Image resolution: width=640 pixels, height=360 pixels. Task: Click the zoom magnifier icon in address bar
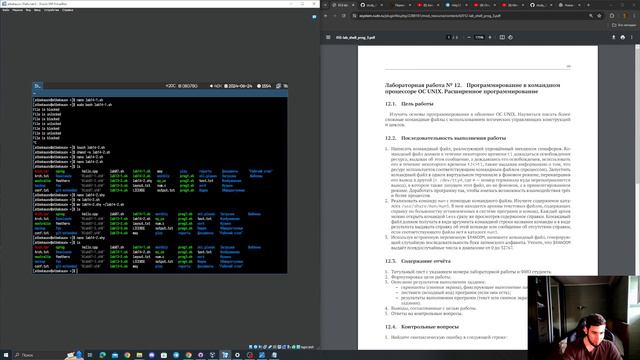pyautogui.click(x=591, y=16)
